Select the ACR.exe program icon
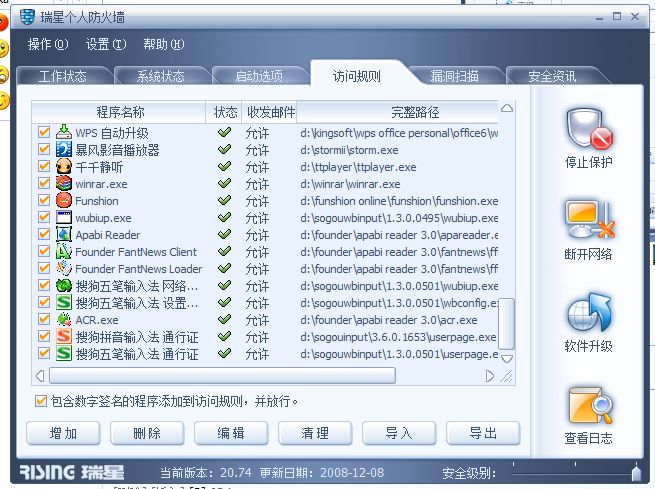This screenshot has height=489, width=655. (x=64, y=319)
